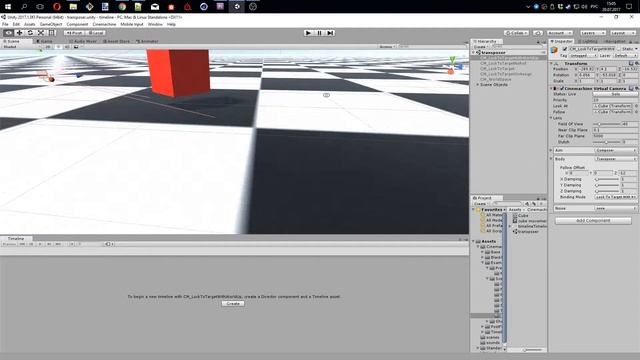Open the Tag dropdown
The width and height of the screenshot is (640, 360).
(583, 56)
